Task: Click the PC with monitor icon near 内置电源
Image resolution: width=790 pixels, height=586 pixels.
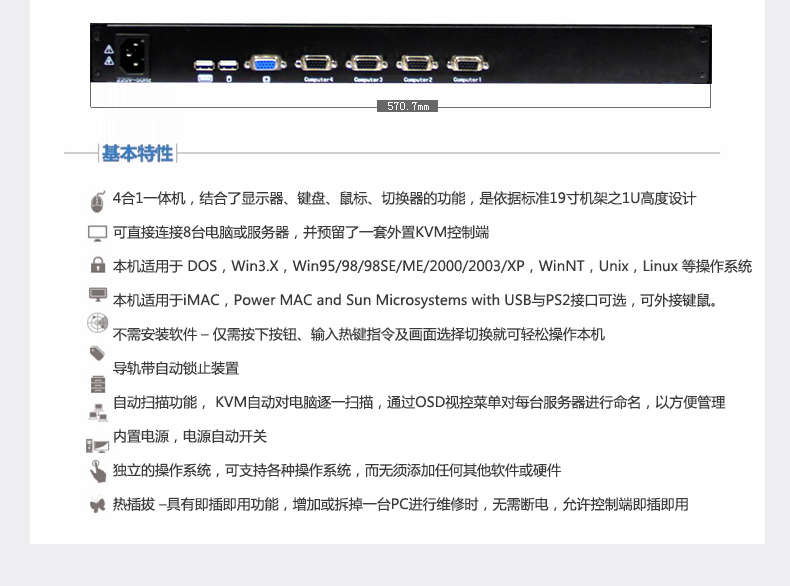Action: pyautogui.click(x=98, y=445)
